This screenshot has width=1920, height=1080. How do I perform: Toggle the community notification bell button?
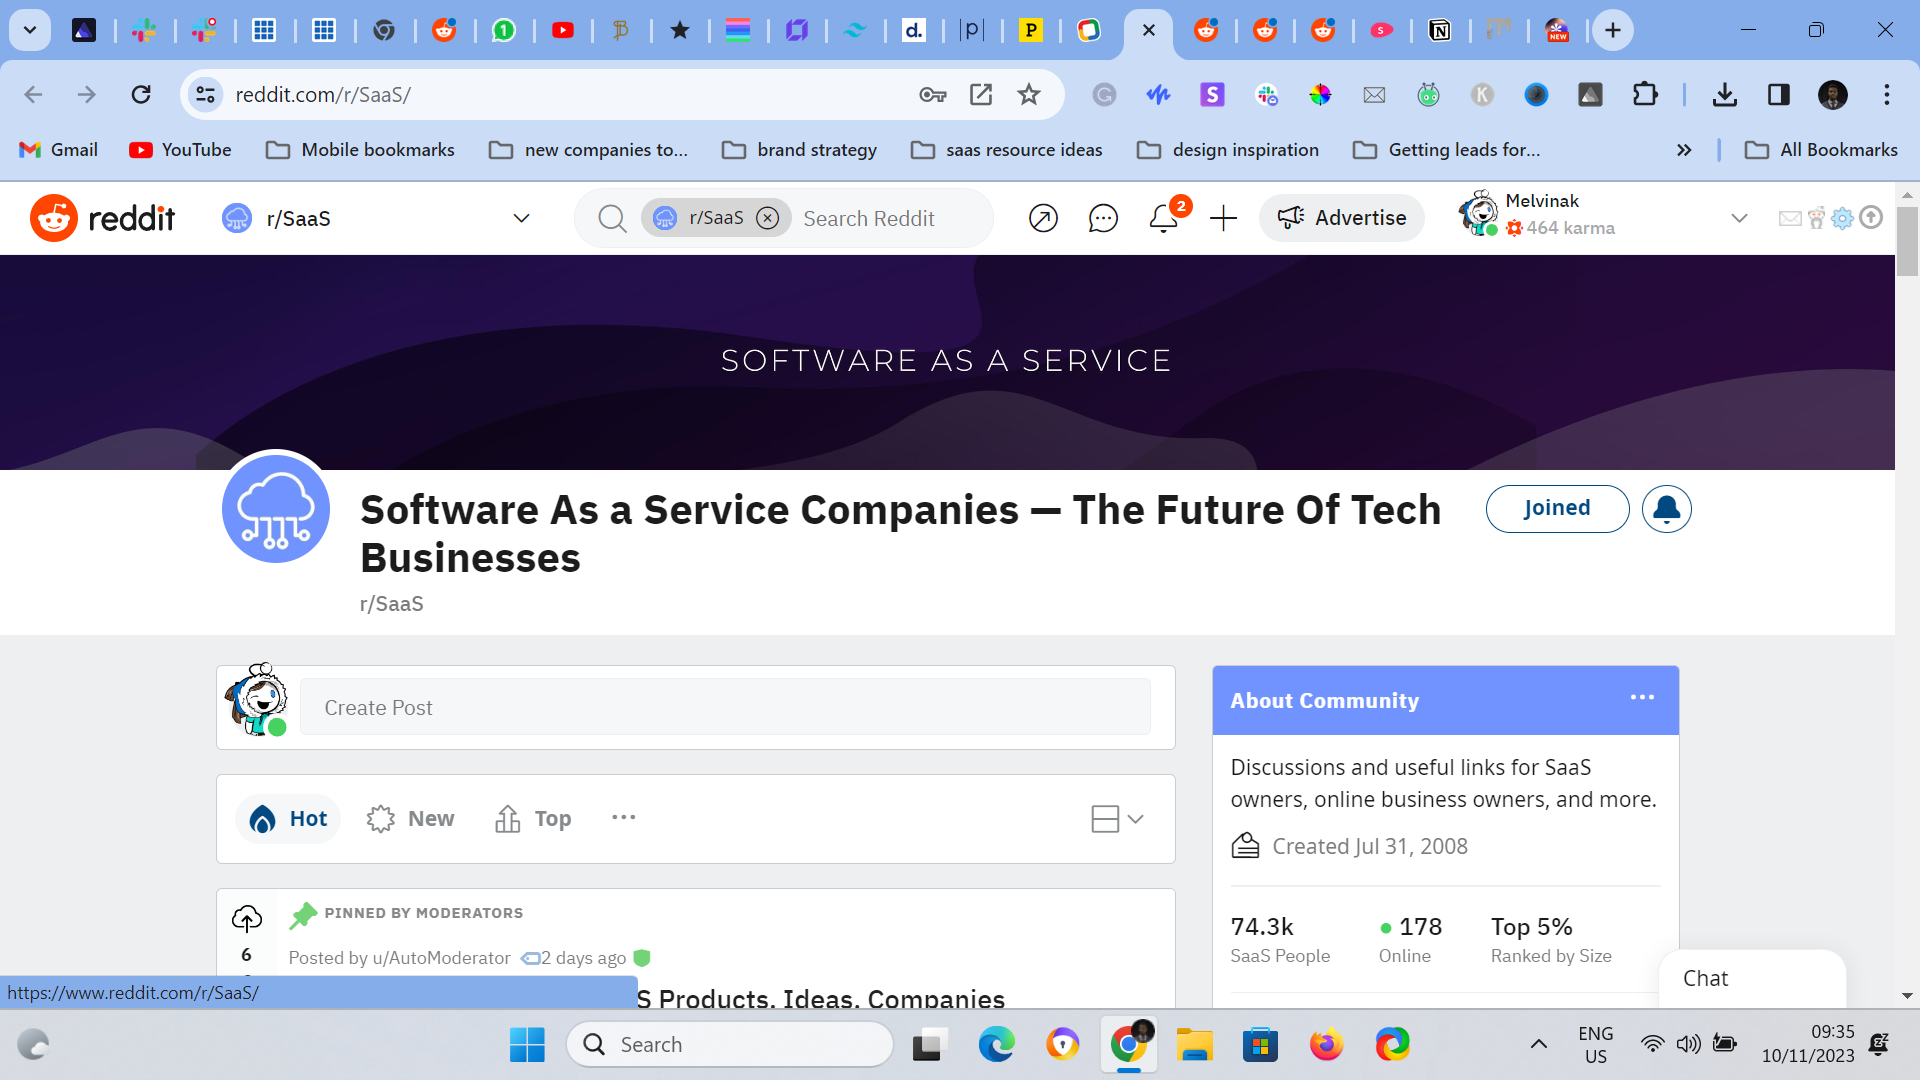tap(1666, 509)
